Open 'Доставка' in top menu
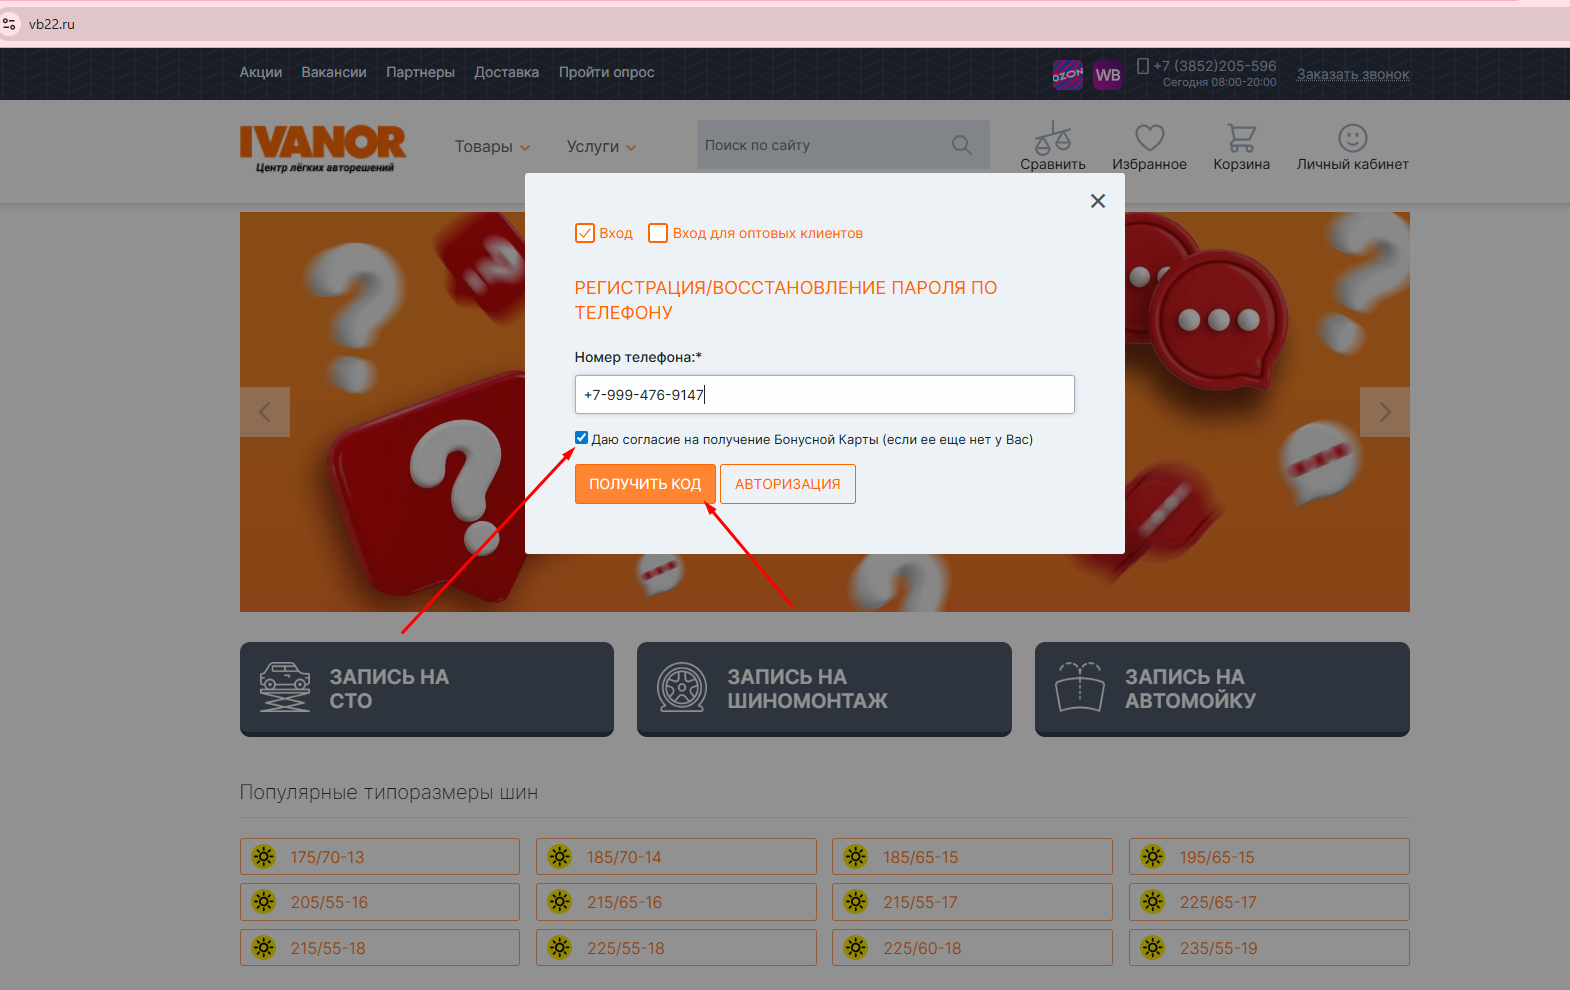 tap(506, 72)
